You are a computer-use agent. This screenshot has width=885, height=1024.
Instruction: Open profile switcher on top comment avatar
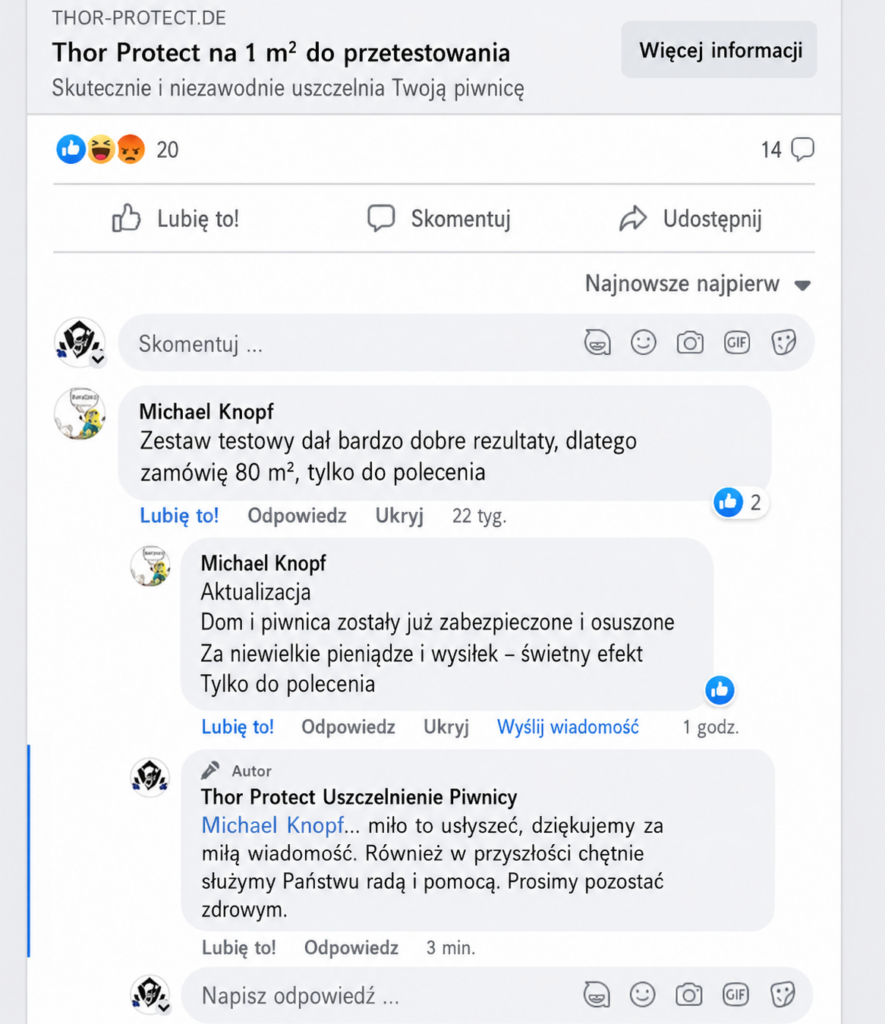click(98, 359)
